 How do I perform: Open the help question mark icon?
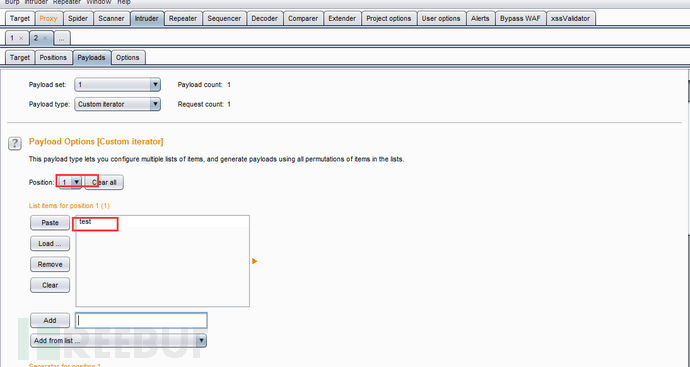coord(15,143)
